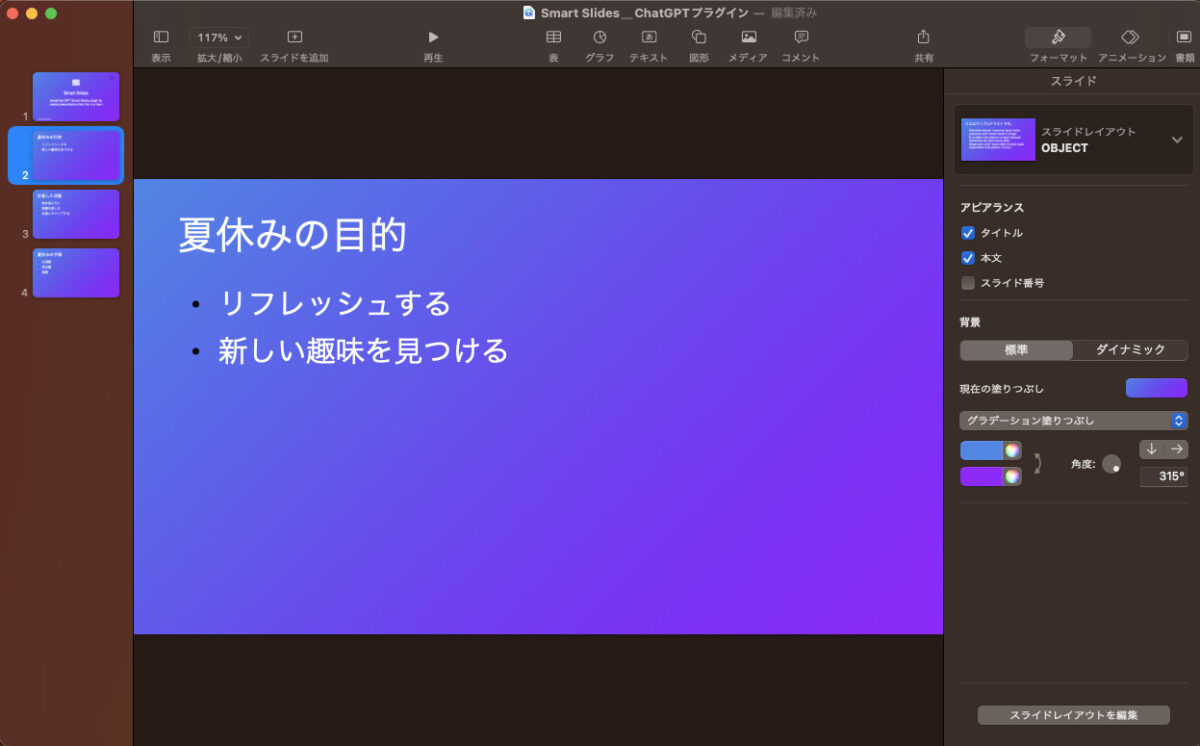The width and height of the screenshot is (1200, 746).
Task: Select slide 4 thumbnail in sidebar
Action: [76, 272]
